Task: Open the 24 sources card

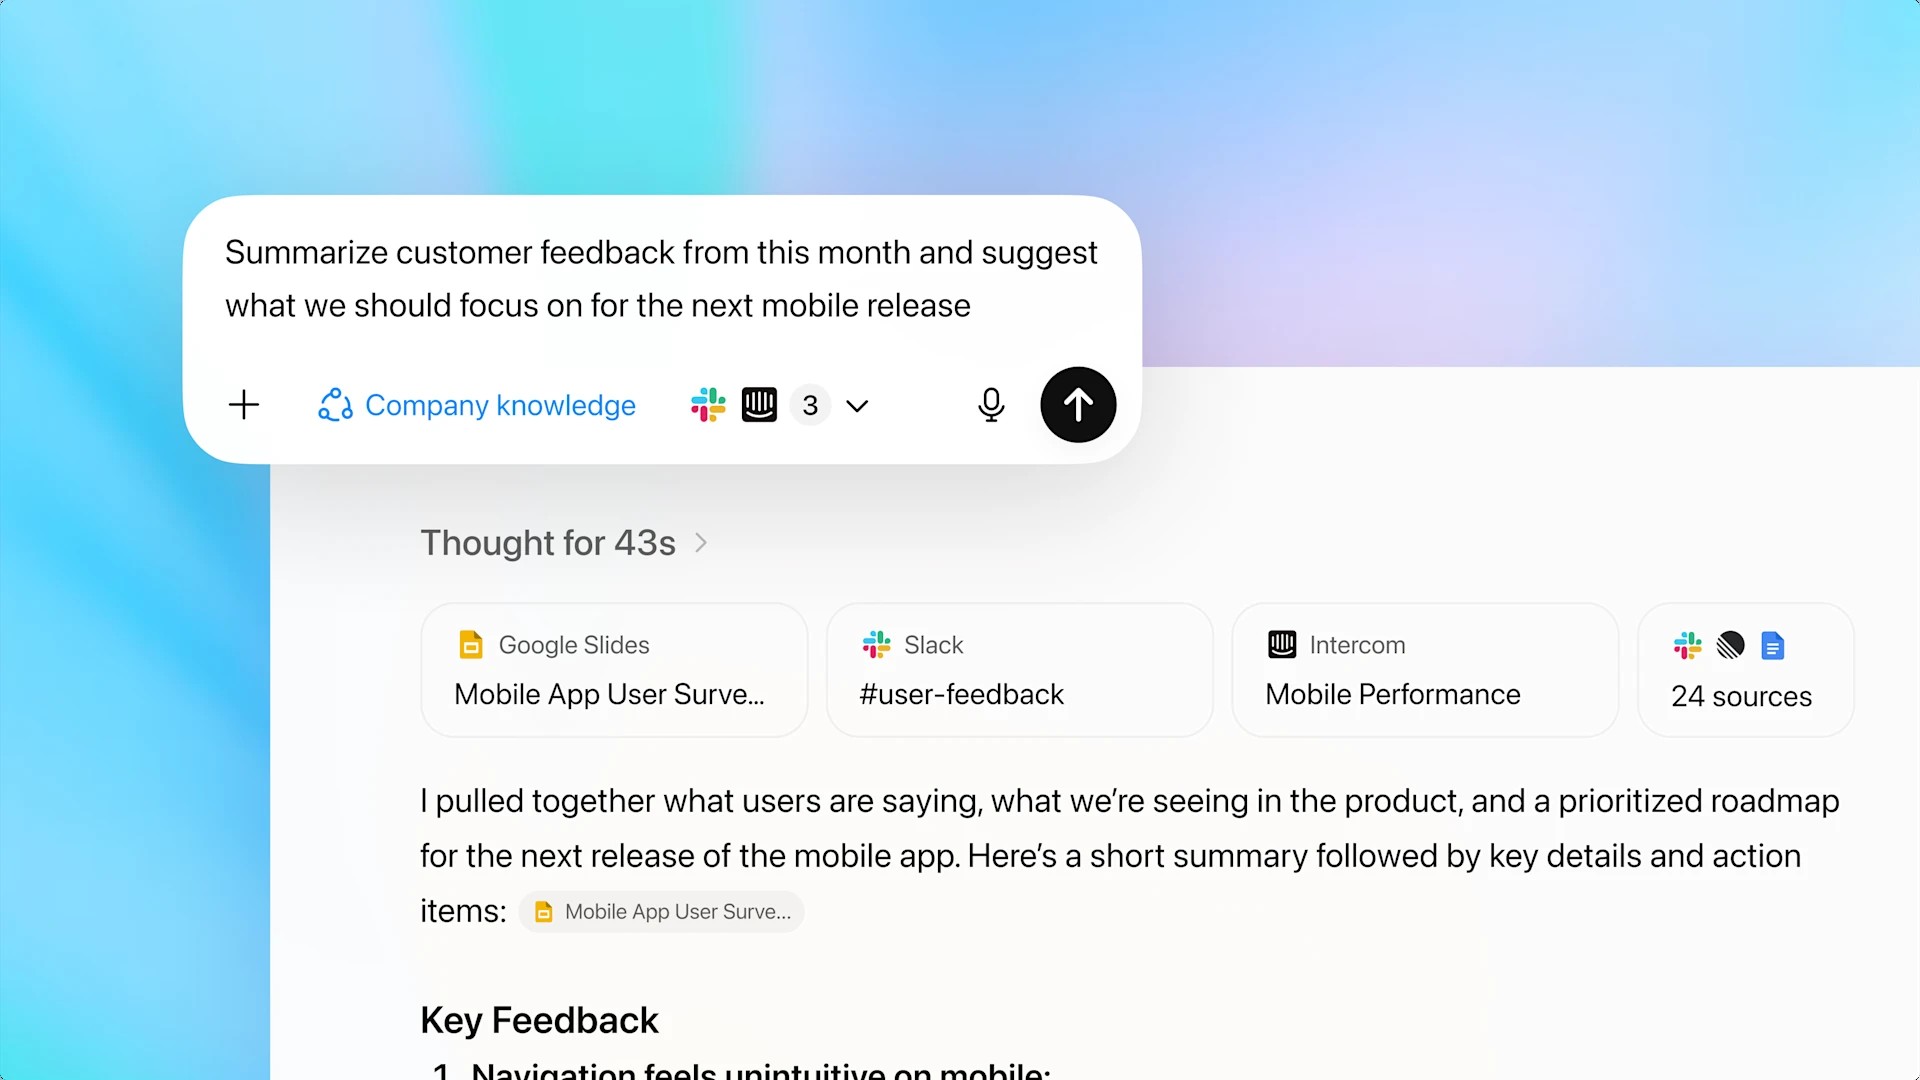Action: coord(1744,670)
